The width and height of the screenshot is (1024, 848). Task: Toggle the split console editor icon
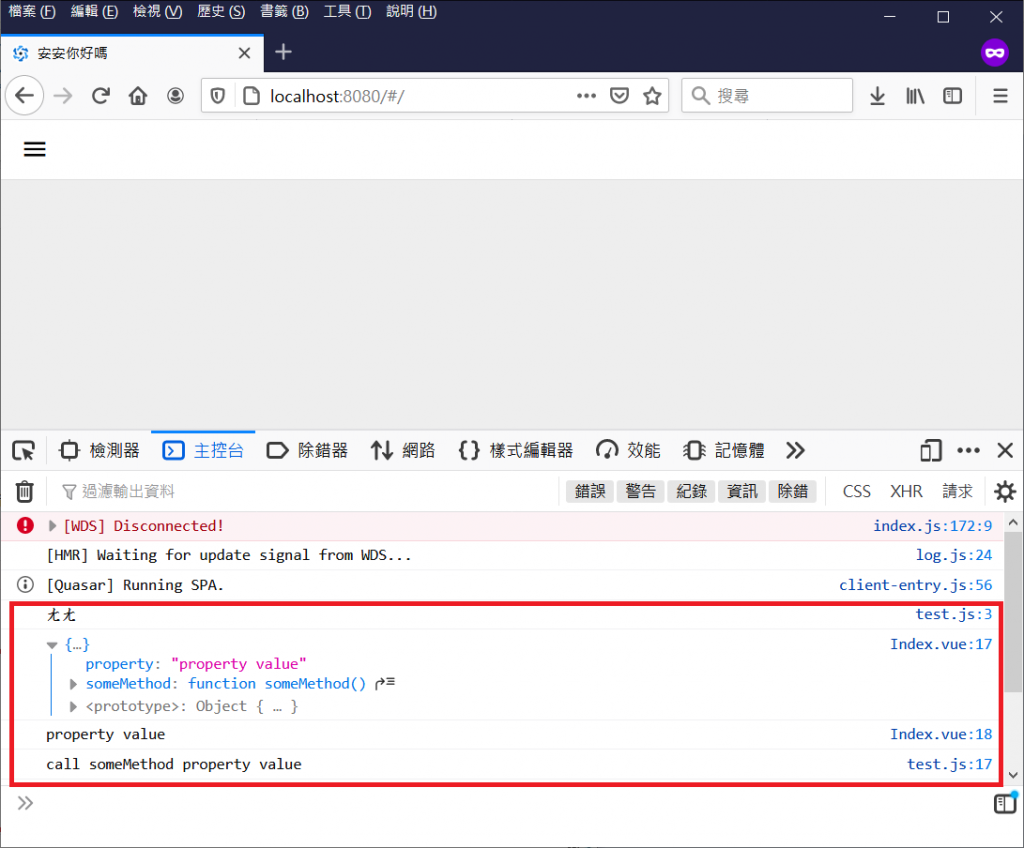point(1004,803)
